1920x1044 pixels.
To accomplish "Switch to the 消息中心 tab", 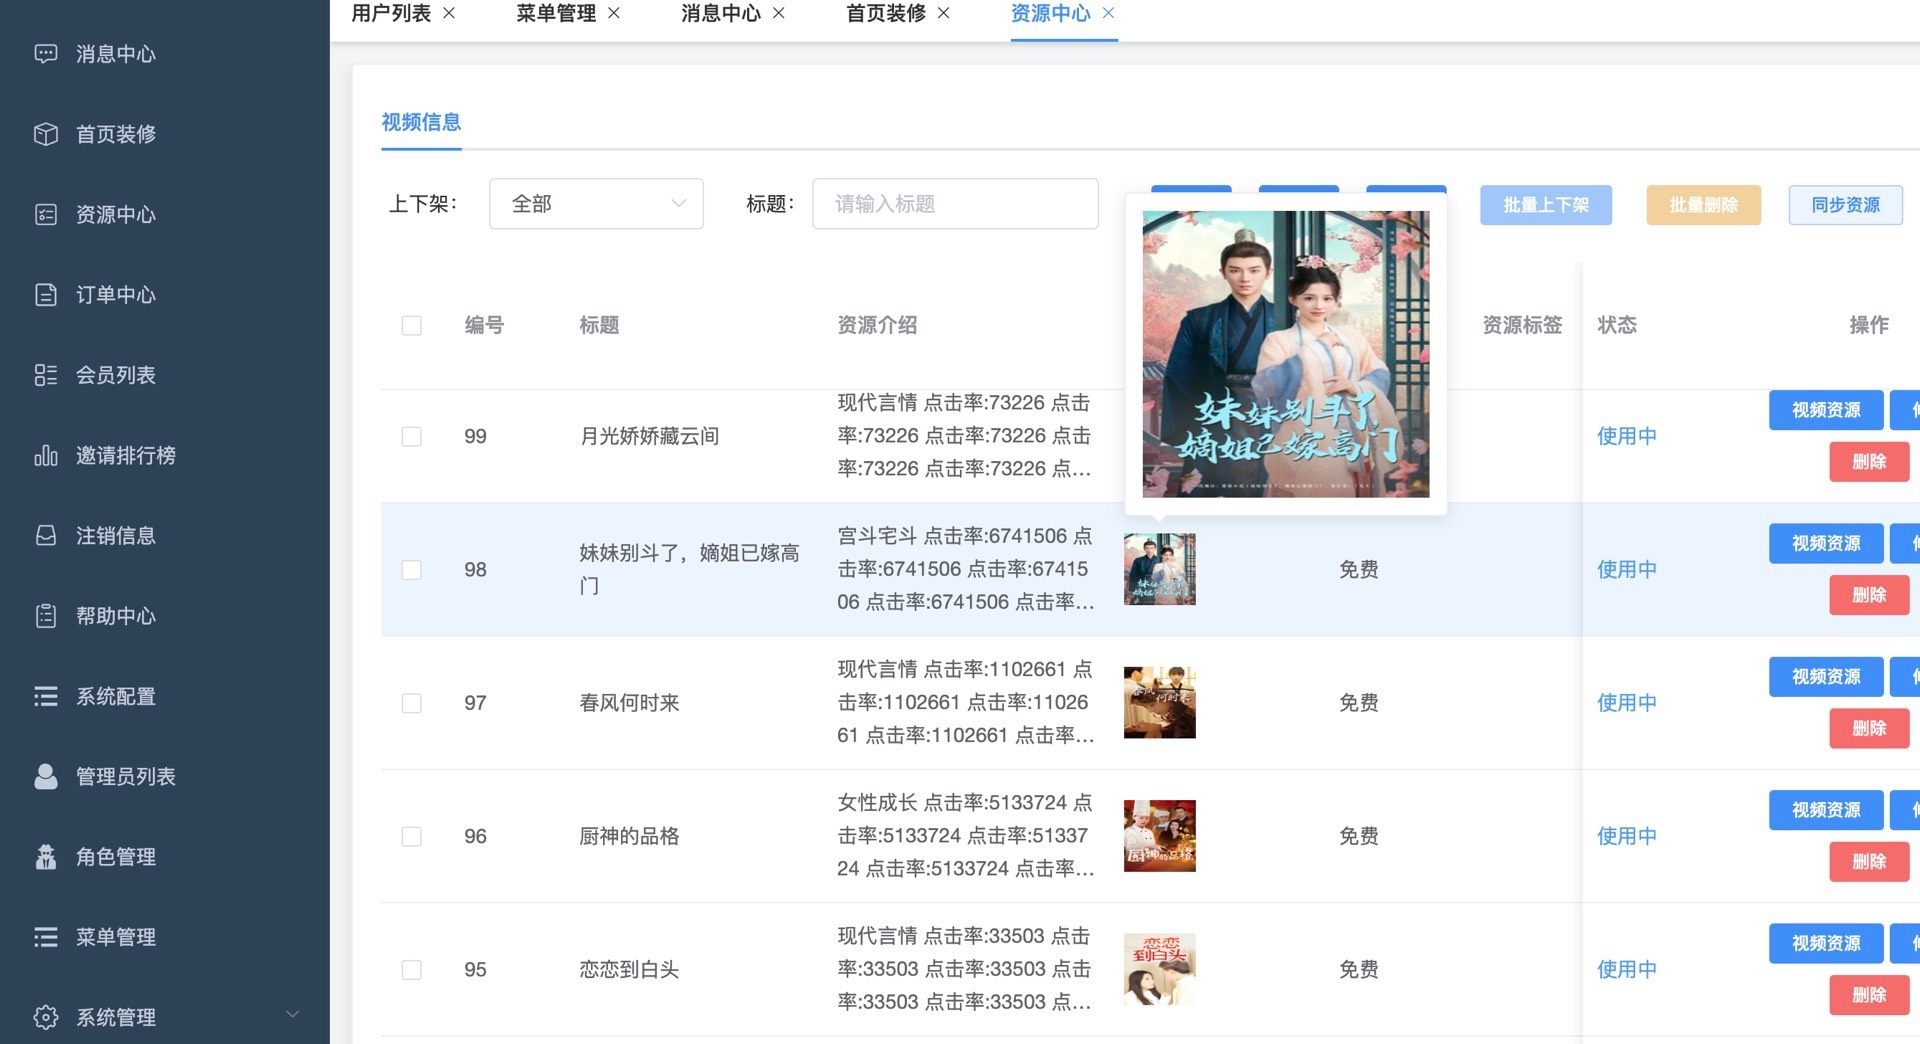I will tap(721, 13).
